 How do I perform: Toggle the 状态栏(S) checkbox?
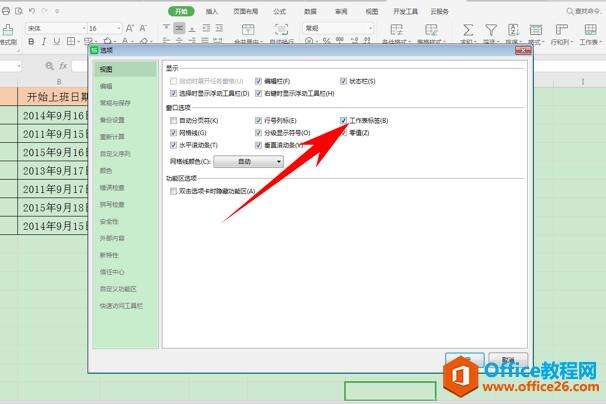pyautogui.click(x=343, y=81)
